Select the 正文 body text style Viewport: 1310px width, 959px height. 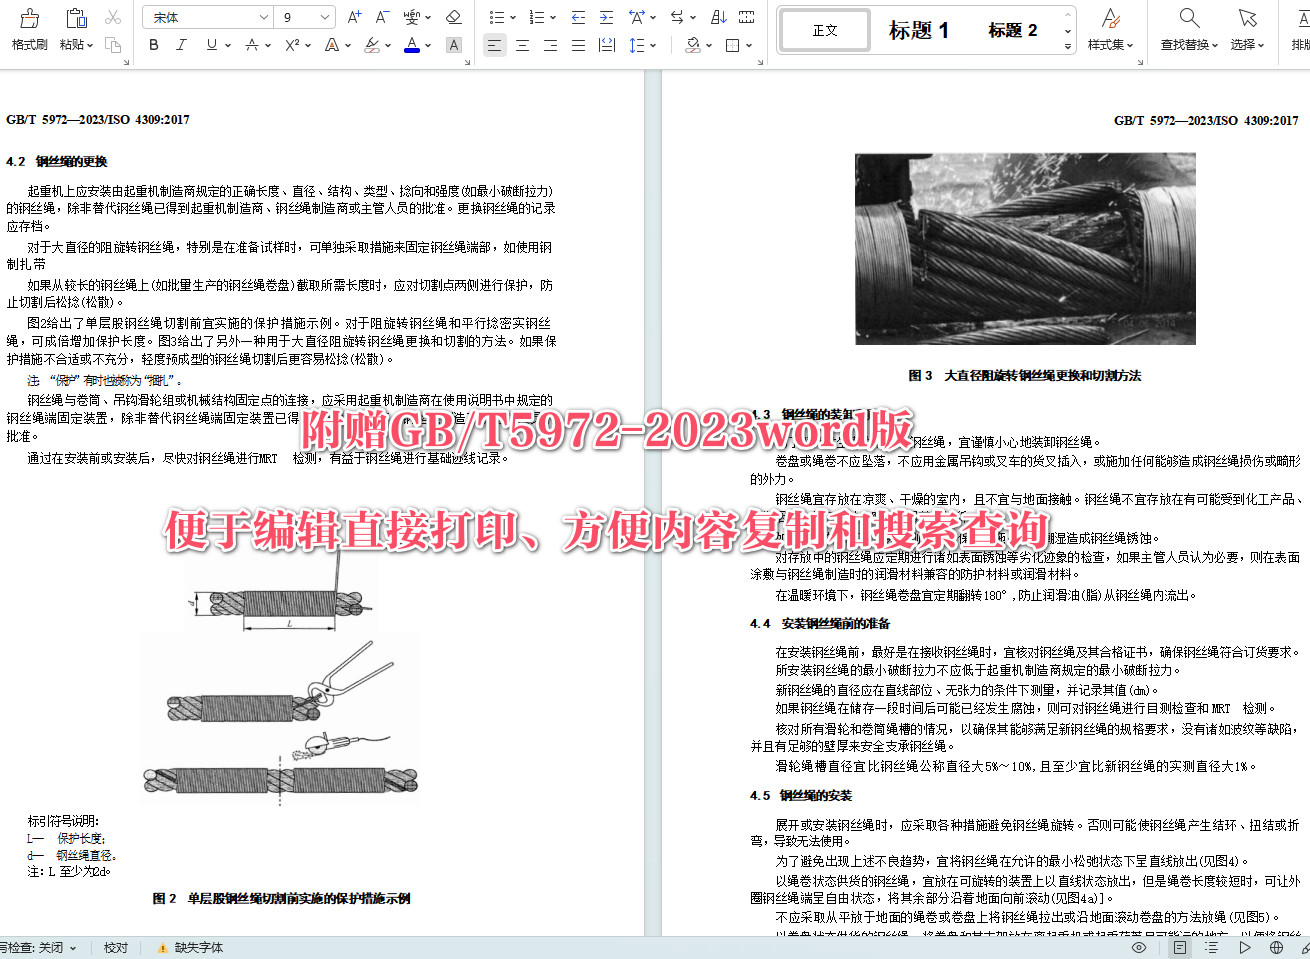pos(823,29)
